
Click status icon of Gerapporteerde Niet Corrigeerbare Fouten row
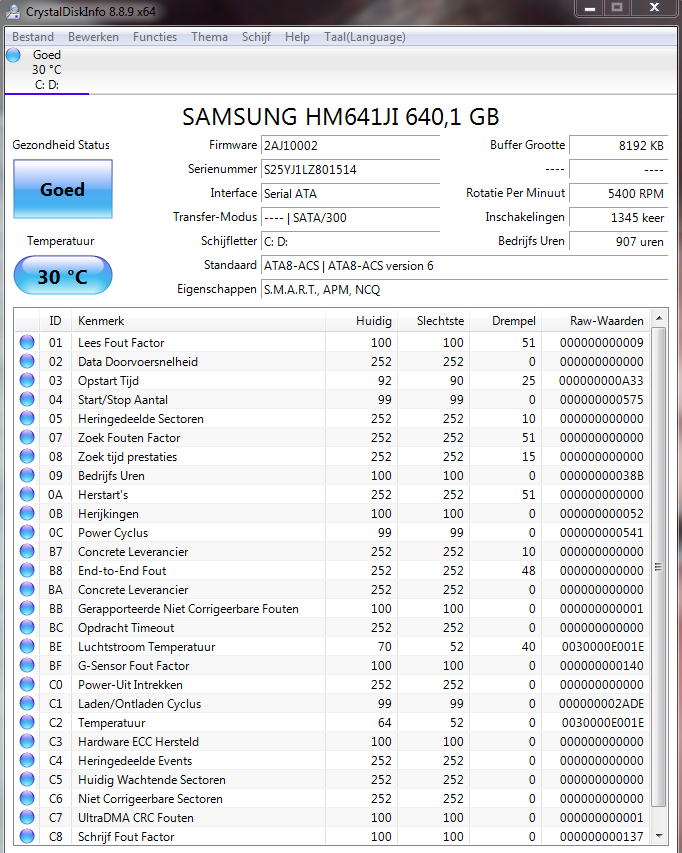pos(27,608)
